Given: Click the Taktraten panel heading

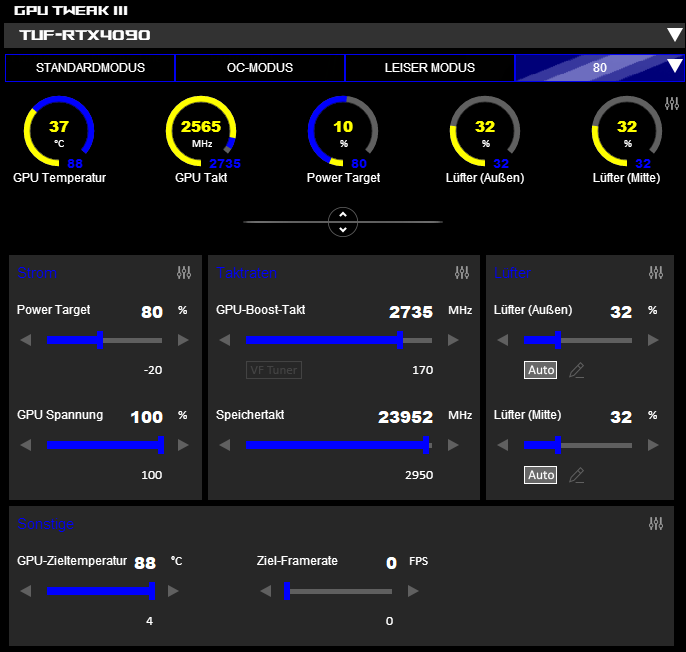Looking at the screenshot, I should pyautogui.click(x=247, y=273).
